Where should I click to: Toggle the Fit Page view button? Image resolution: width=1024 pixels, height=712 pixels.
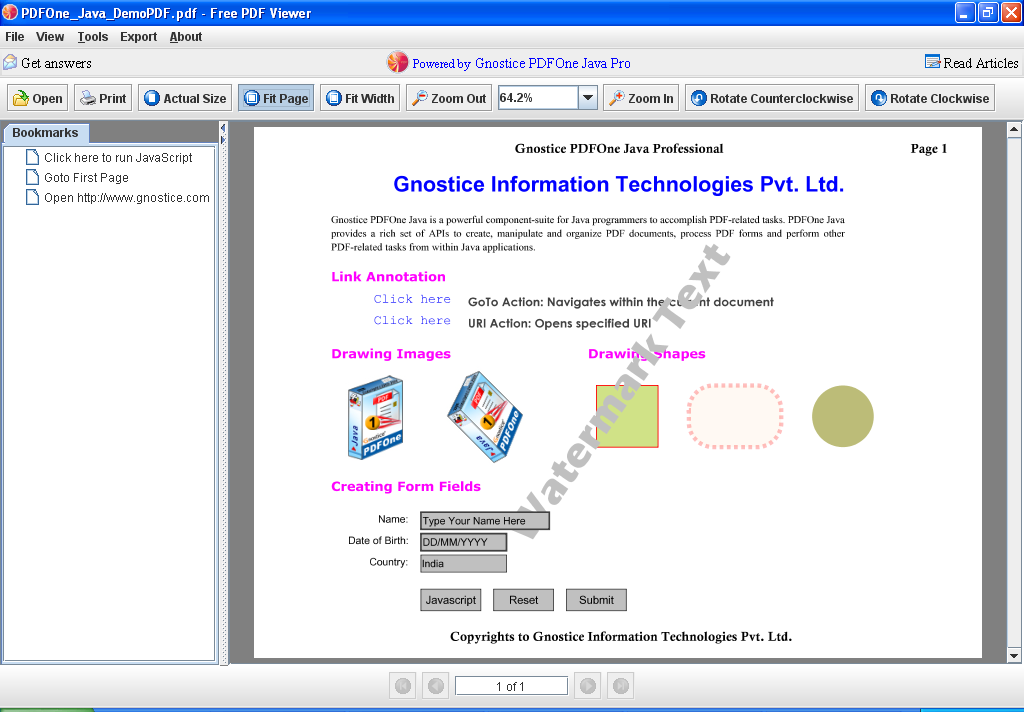point(276,98)
